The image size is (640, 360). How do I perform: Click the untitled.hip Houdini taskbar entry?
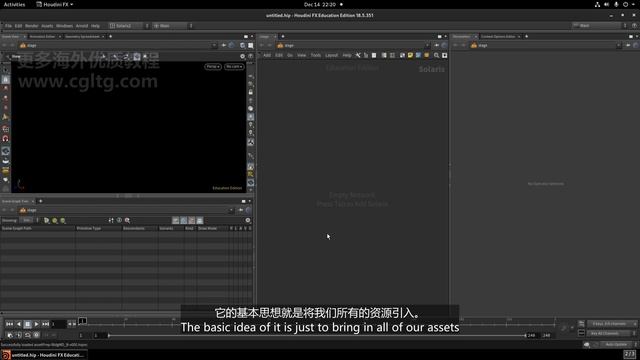[x=44, y=355]
